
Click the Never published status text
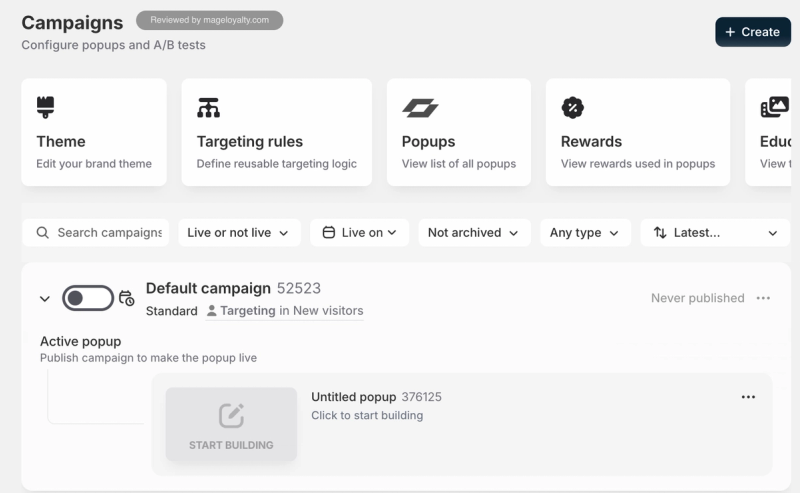point(697,298)
